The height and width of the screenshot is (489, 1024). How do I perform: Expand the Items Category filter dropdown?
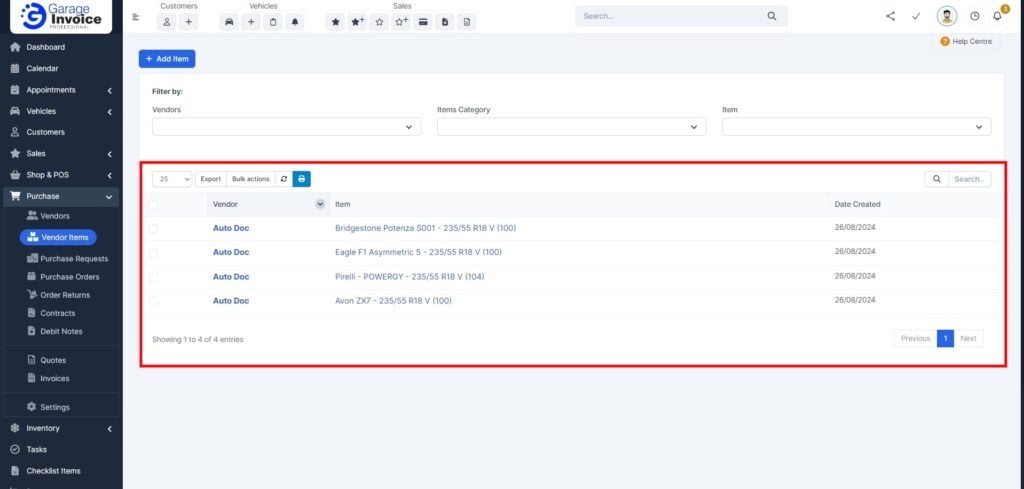click(x=571, y=127)
